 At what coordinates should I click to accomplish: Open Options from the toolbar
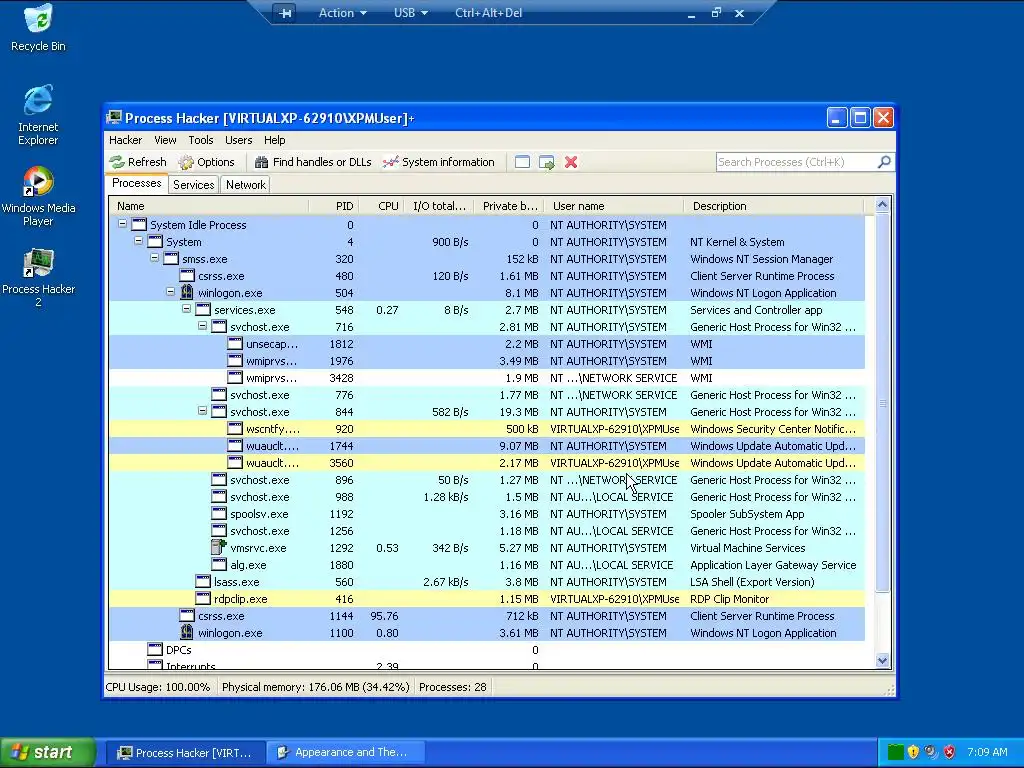coord(206,162)
